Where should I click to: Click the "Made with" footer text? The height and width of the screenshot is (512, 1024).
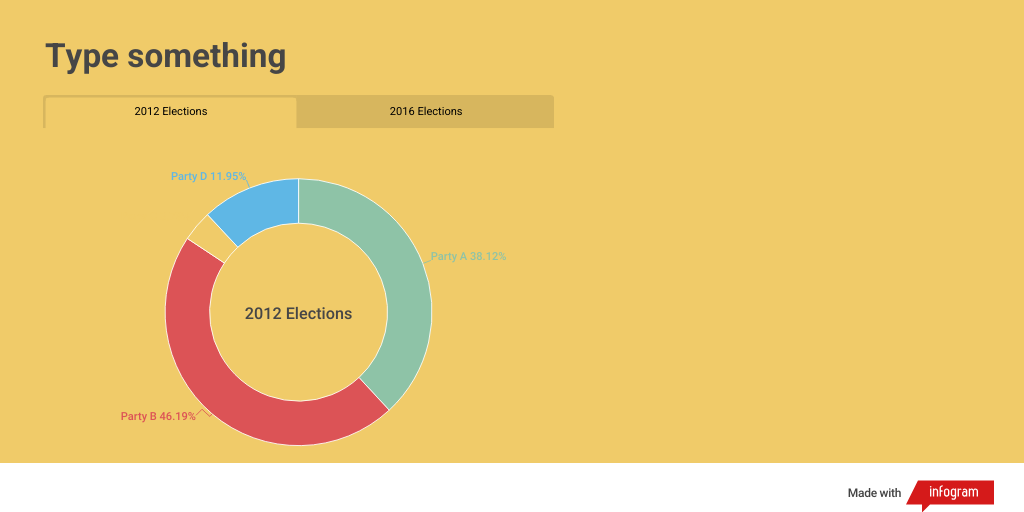coord(874,493)
